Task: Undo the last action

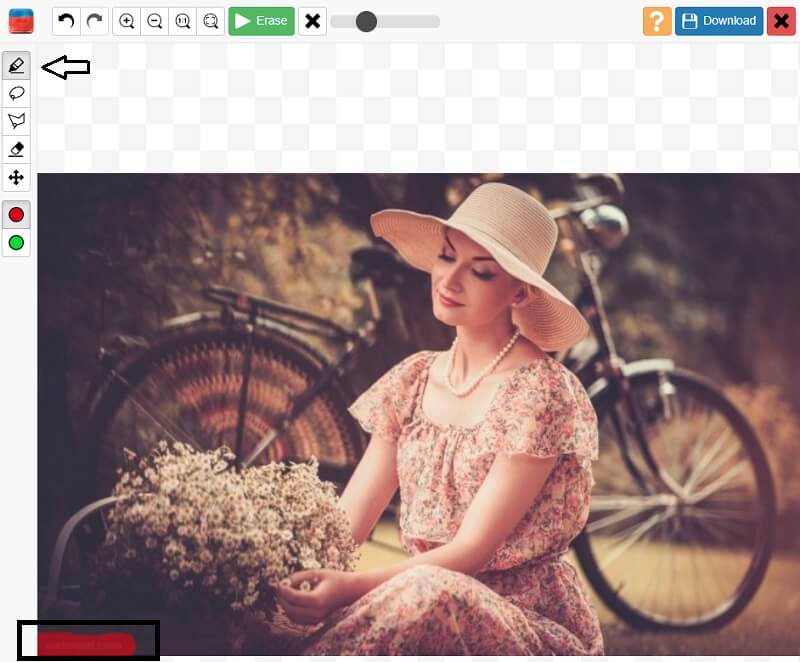Action: coord(66,20)
